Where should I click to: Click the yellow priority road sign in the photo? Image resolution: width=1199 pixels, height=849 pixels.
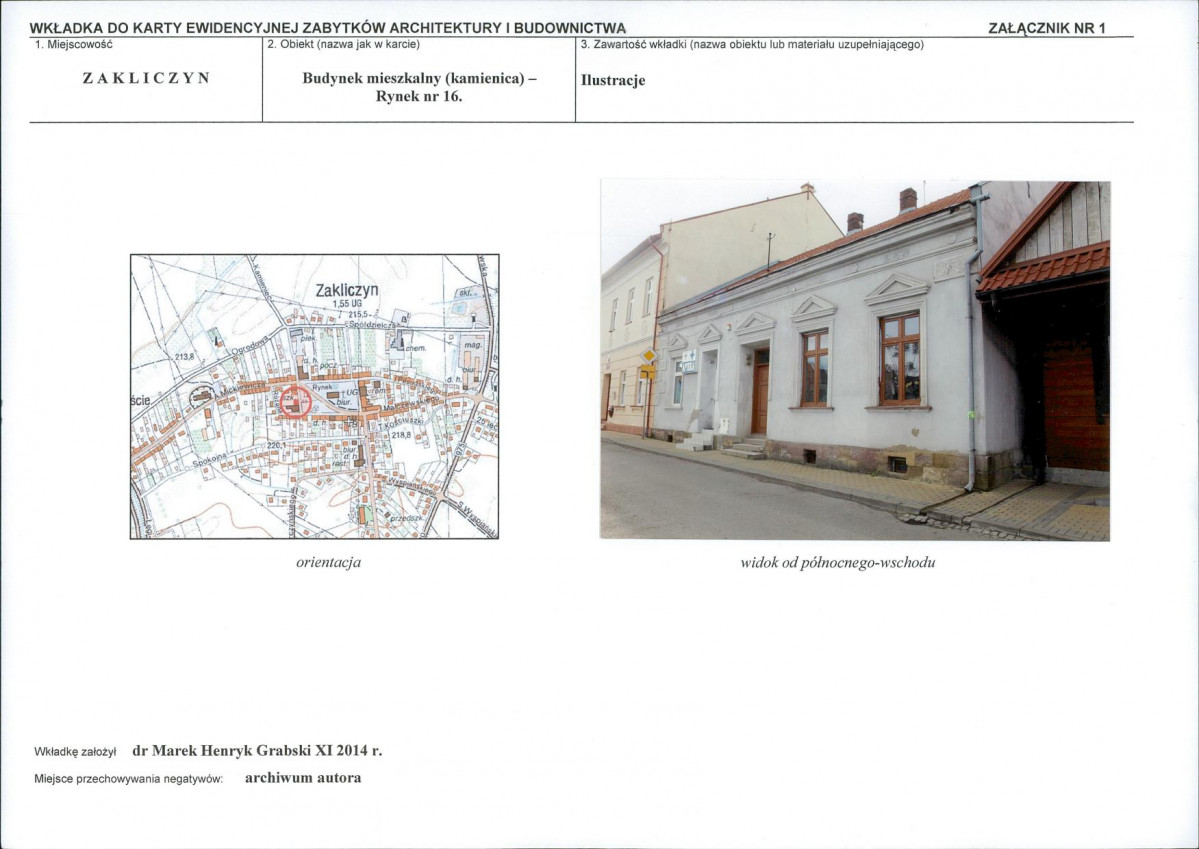coord(648,356)
